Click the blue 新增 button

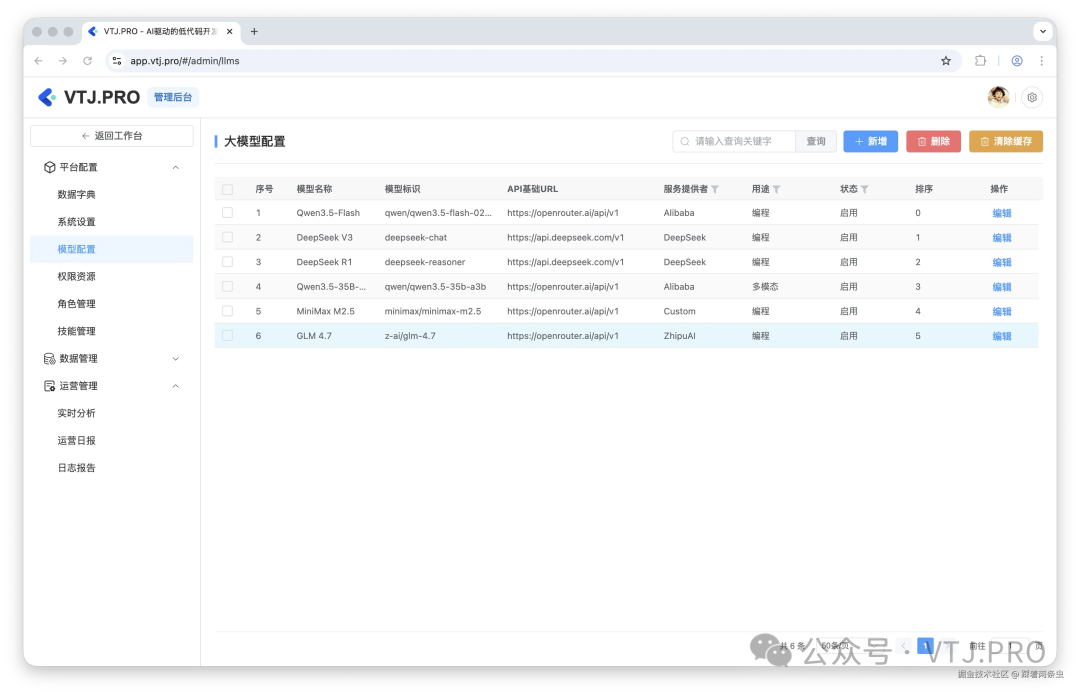[x=871, y=141]
